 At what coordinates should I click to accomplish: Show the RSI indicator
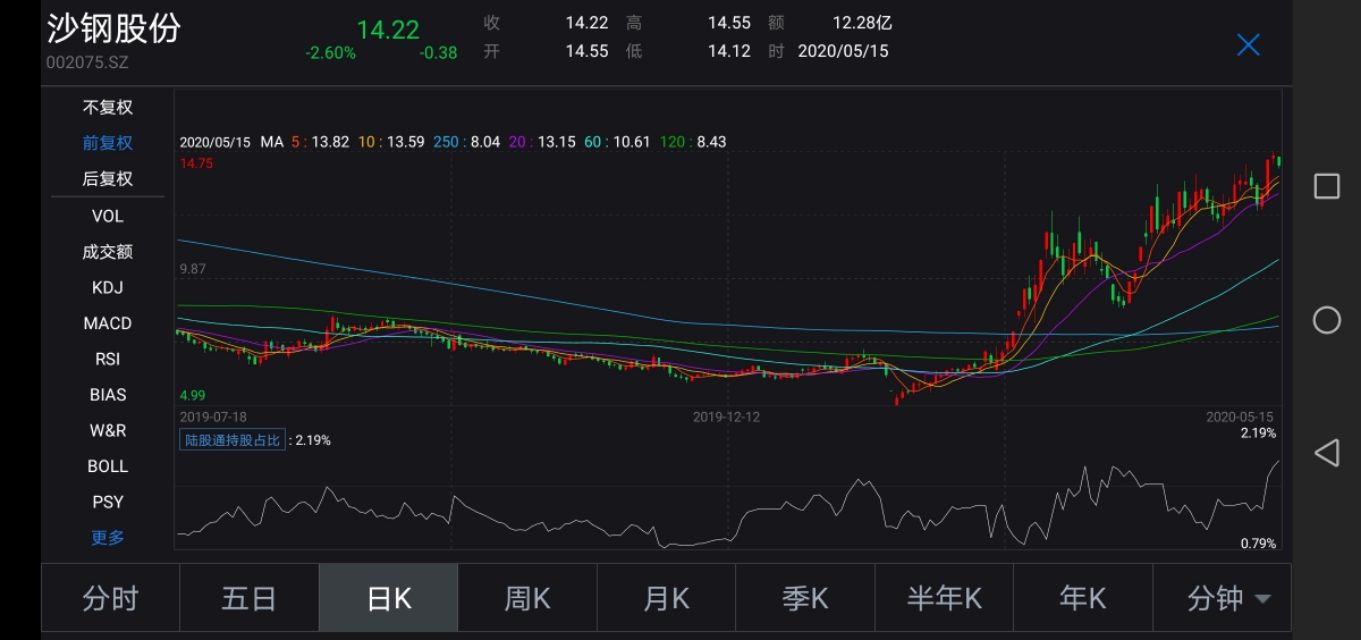pos(107,359)
